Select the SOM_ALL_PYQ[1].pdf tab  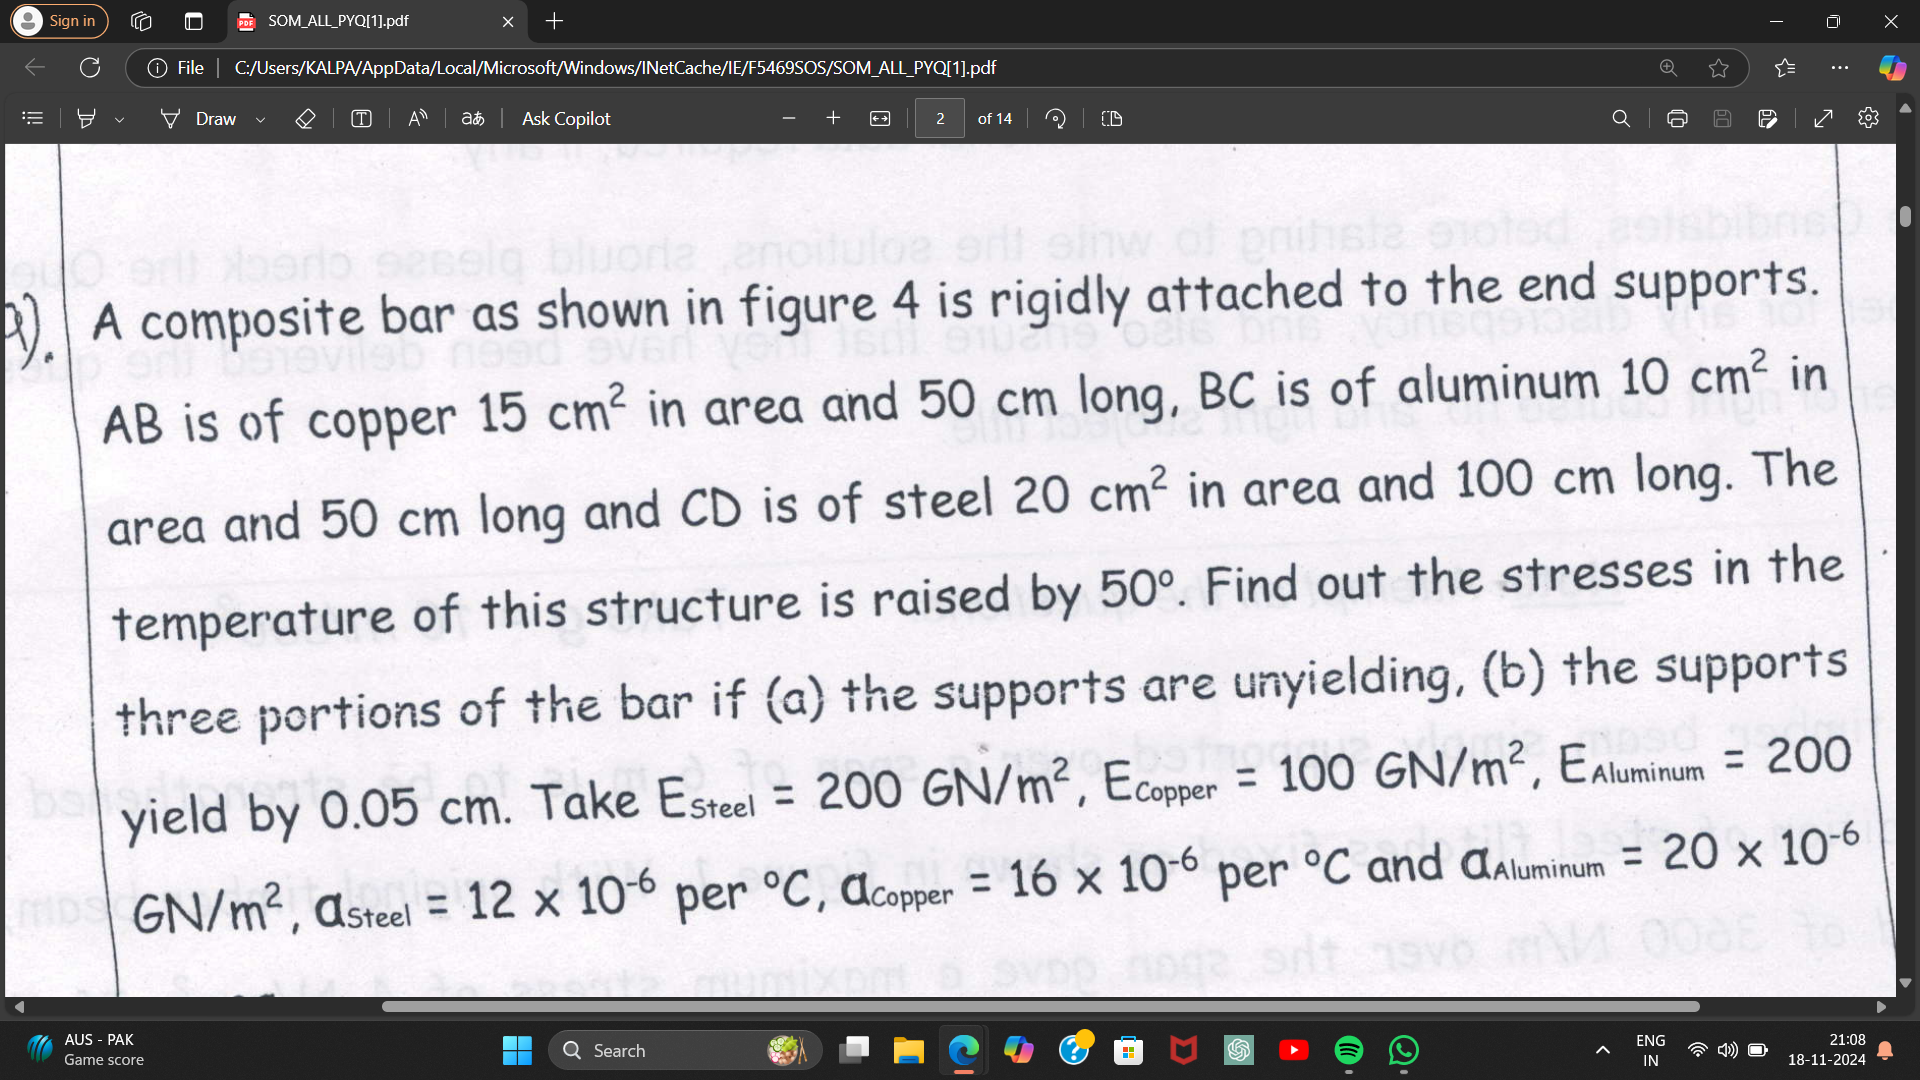(375, 21)
